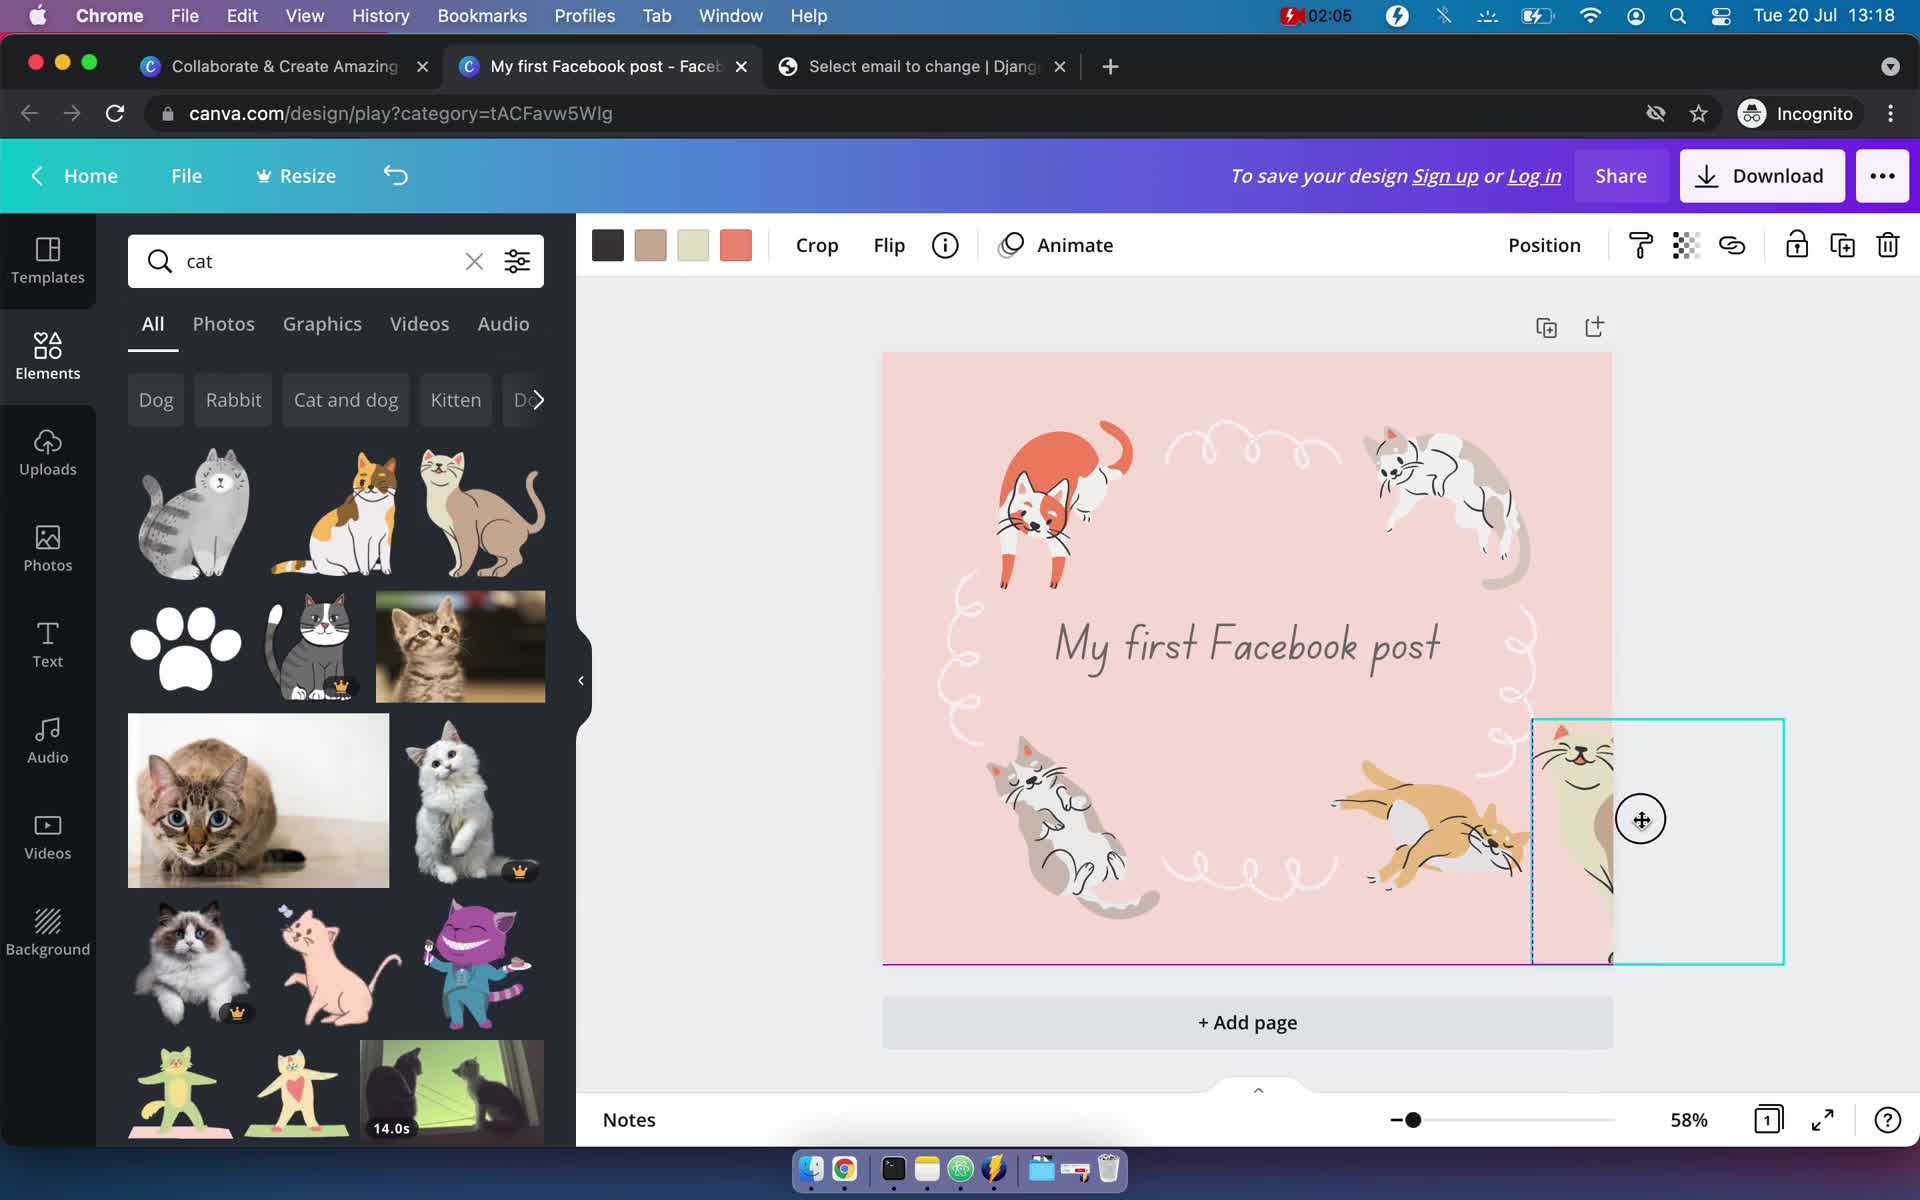Open the Templates sidebar panel
The width and height of the screenshot is (1920, 1200).
(48, 260)
